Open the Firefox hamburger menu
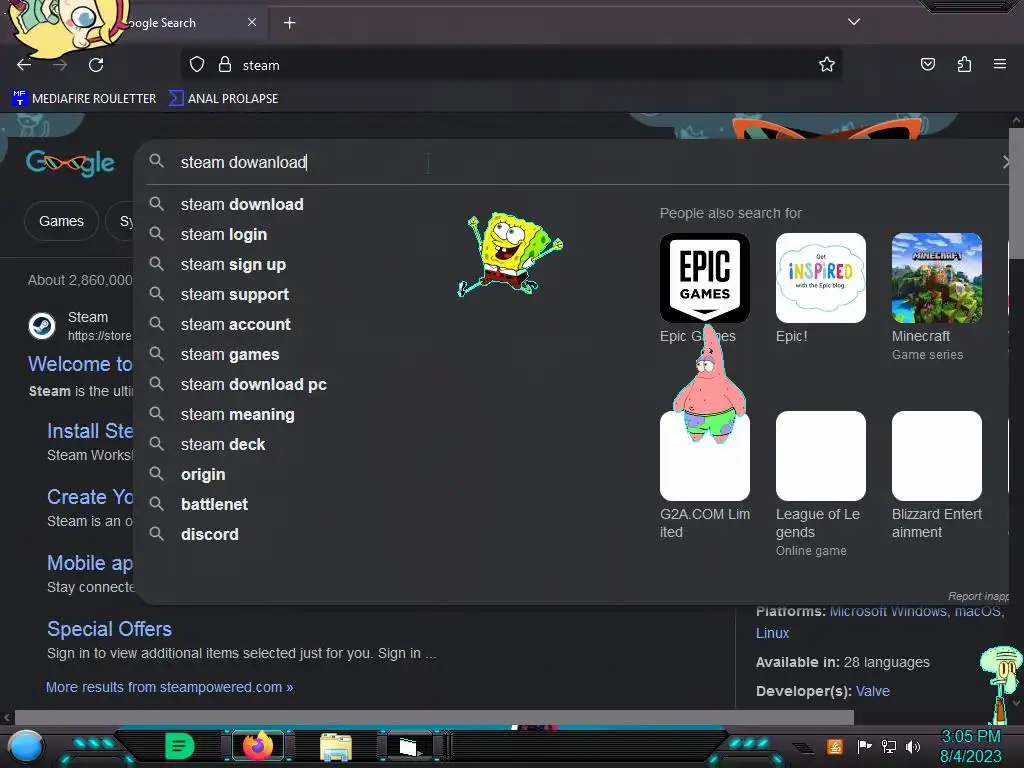This screenshot has height=768, width=1024. point(999,64)
